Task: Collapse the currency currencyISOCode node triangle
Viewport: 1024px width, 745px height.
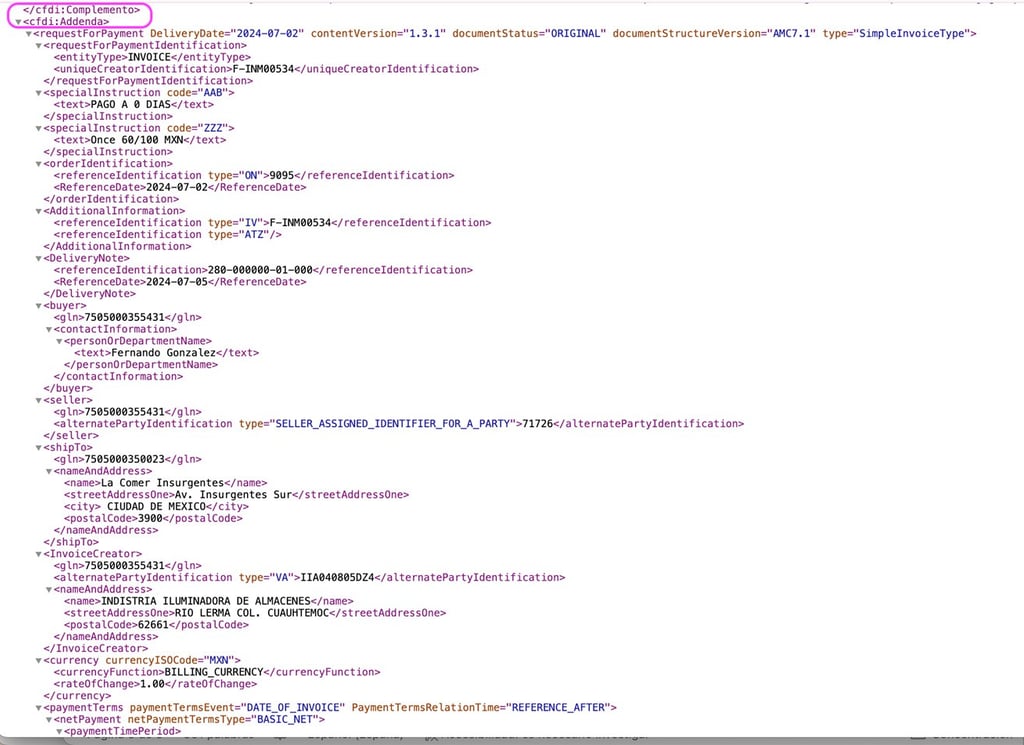Action: 39,661
